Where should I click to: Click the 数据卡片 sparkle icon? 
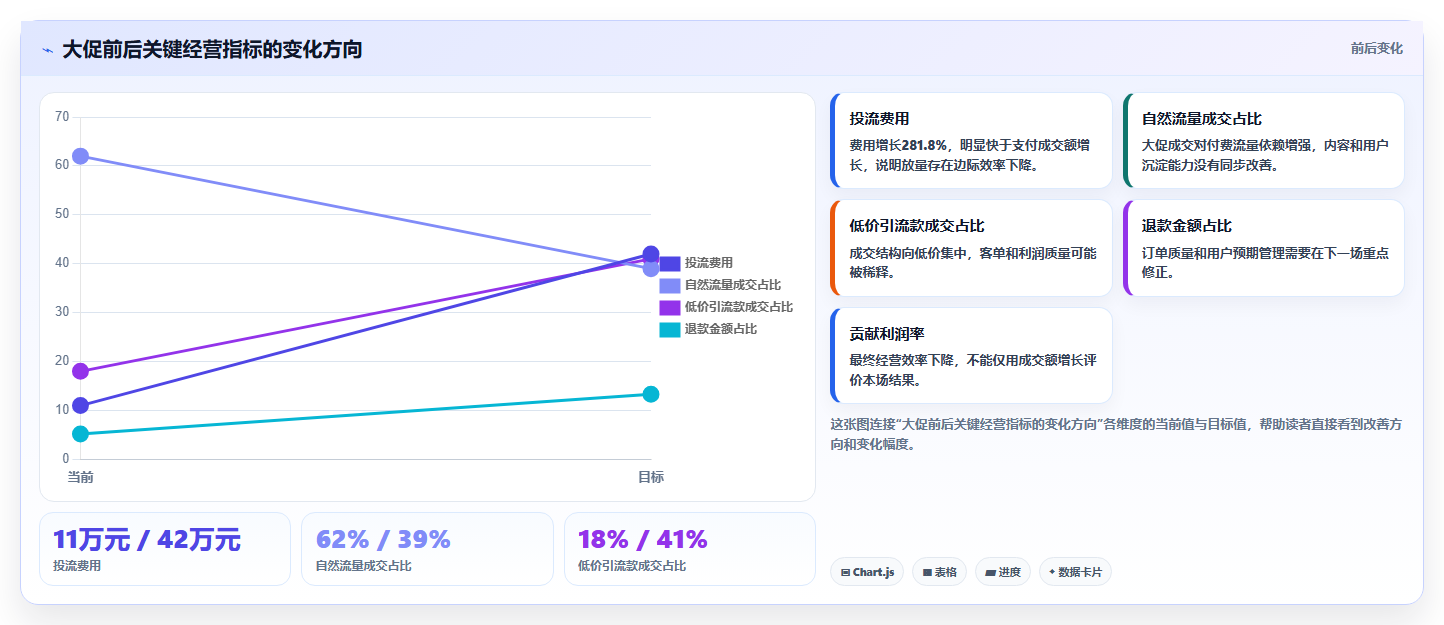(x=1052, y=573)
